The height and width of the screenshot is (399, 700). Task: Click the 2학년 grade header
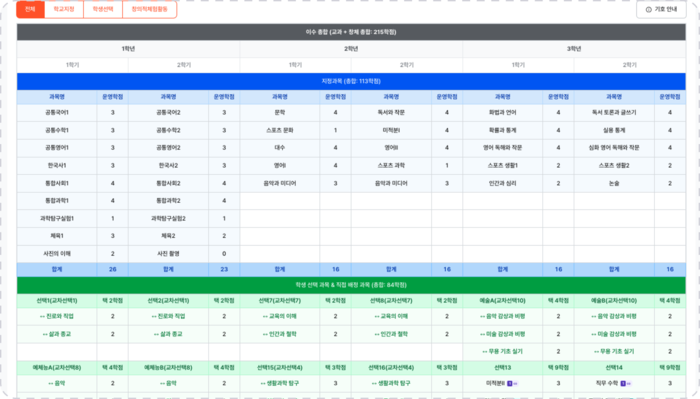351,49
